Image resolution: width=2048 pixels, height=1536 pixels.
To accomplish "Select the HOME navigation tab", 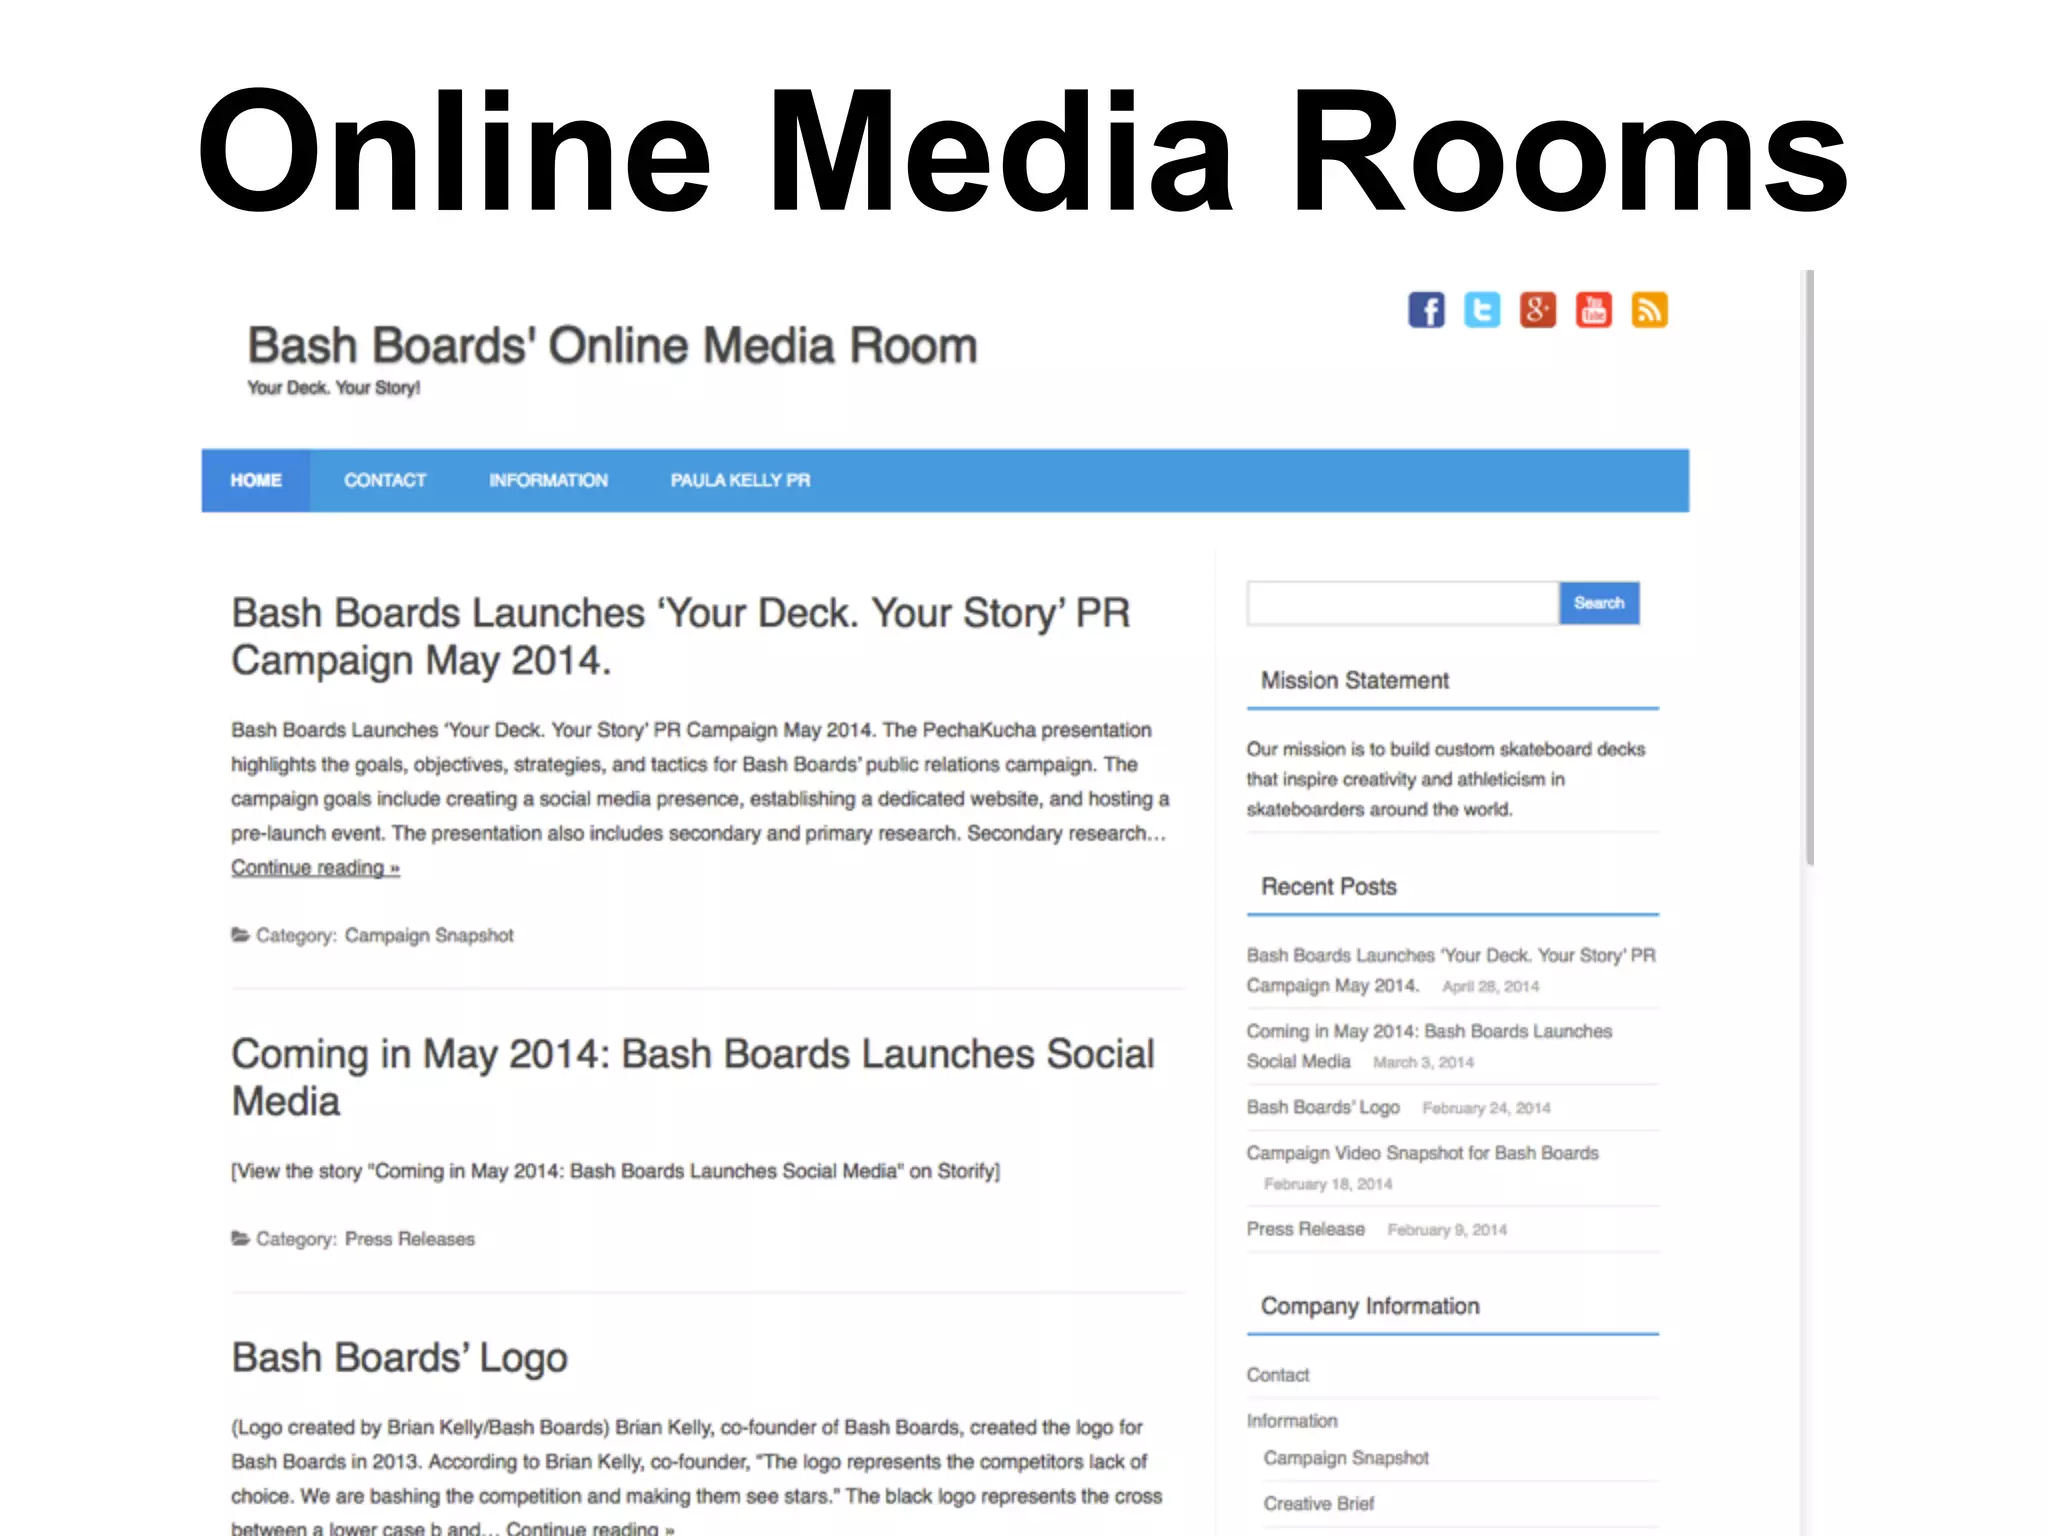I will 256,481.
